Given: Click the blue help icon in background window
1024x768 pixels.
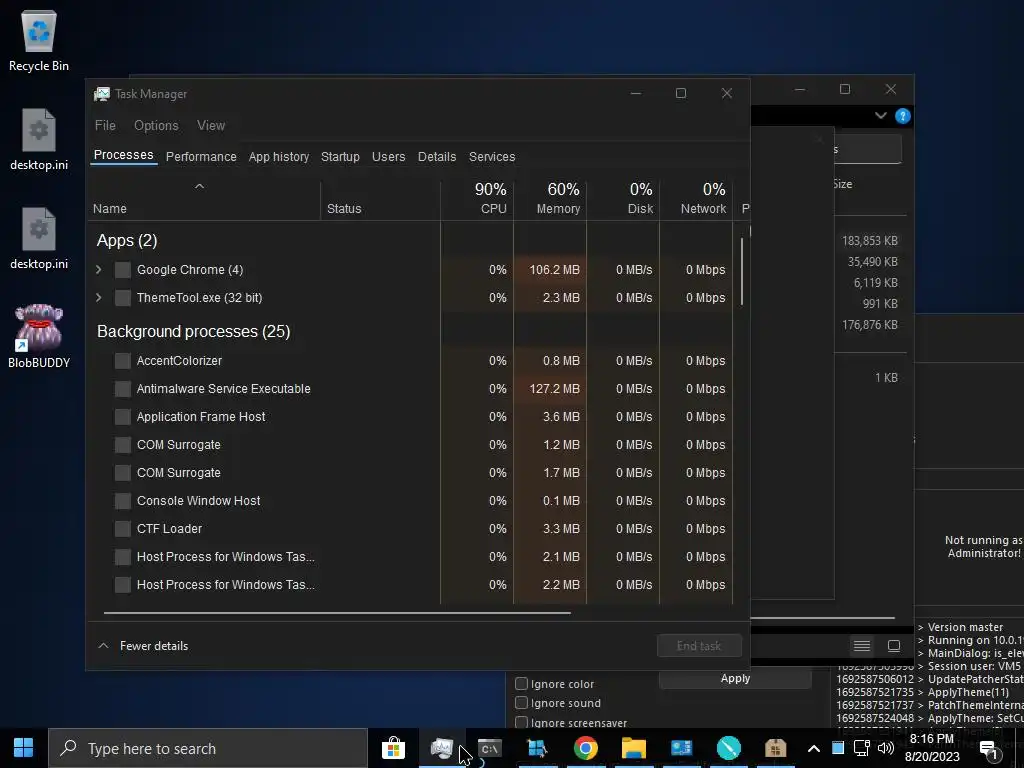Looking at the screenshot, I should tap(903, 116).
